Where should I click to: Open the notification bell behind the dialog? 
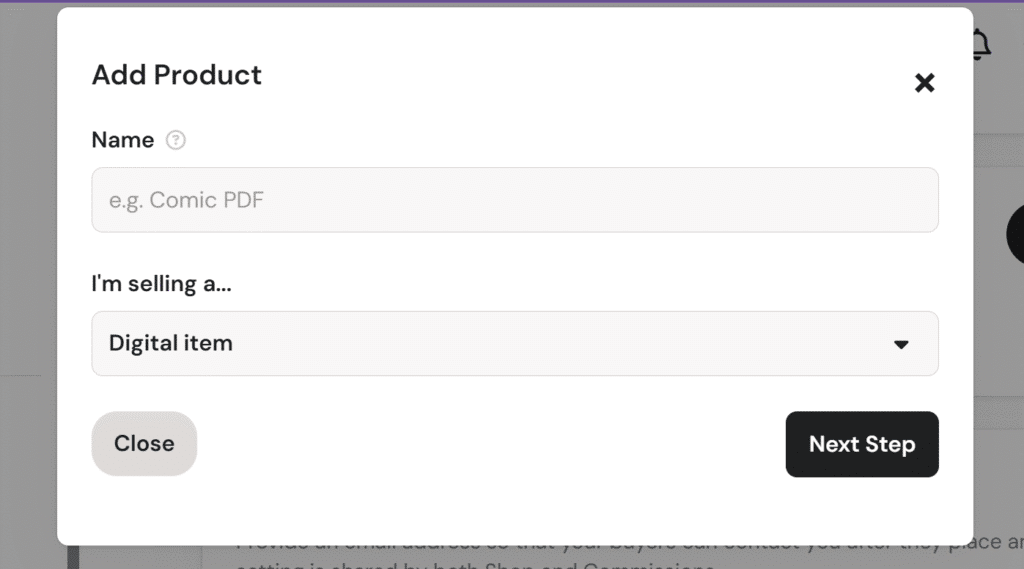click(982, 44)
